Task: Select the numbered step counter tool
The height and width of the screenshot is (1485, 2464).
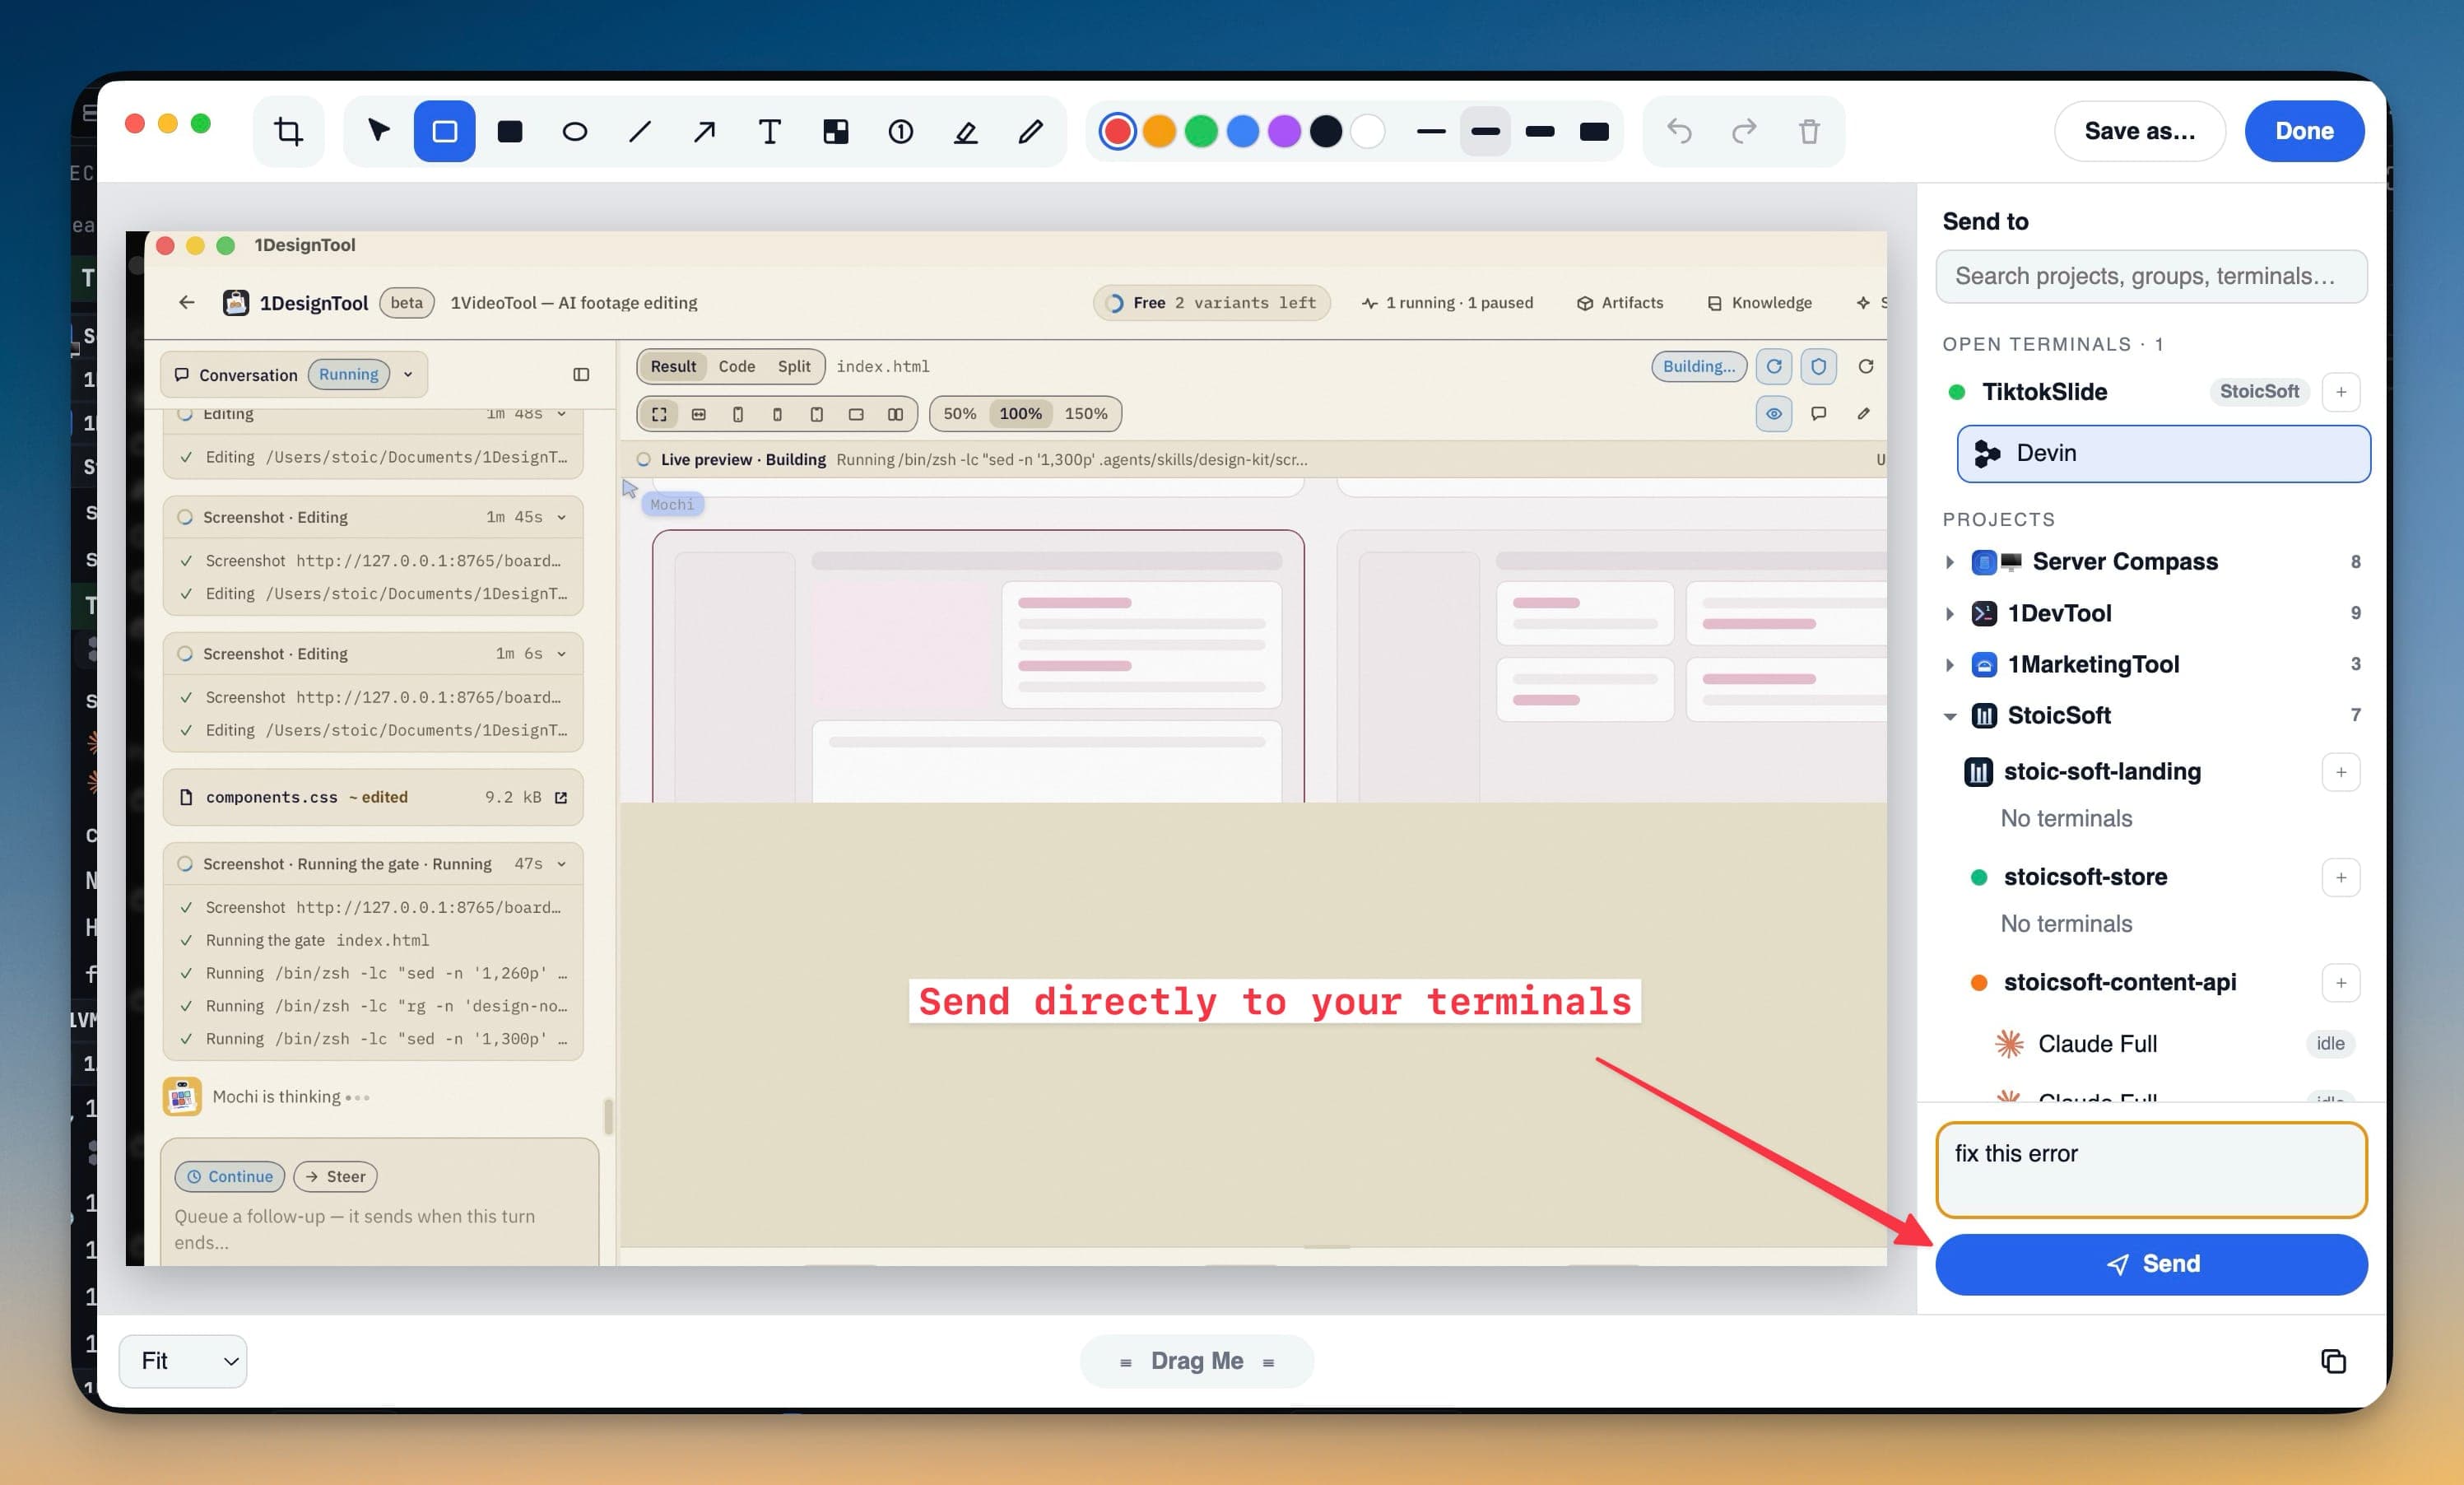Action: tap(901, 131)
